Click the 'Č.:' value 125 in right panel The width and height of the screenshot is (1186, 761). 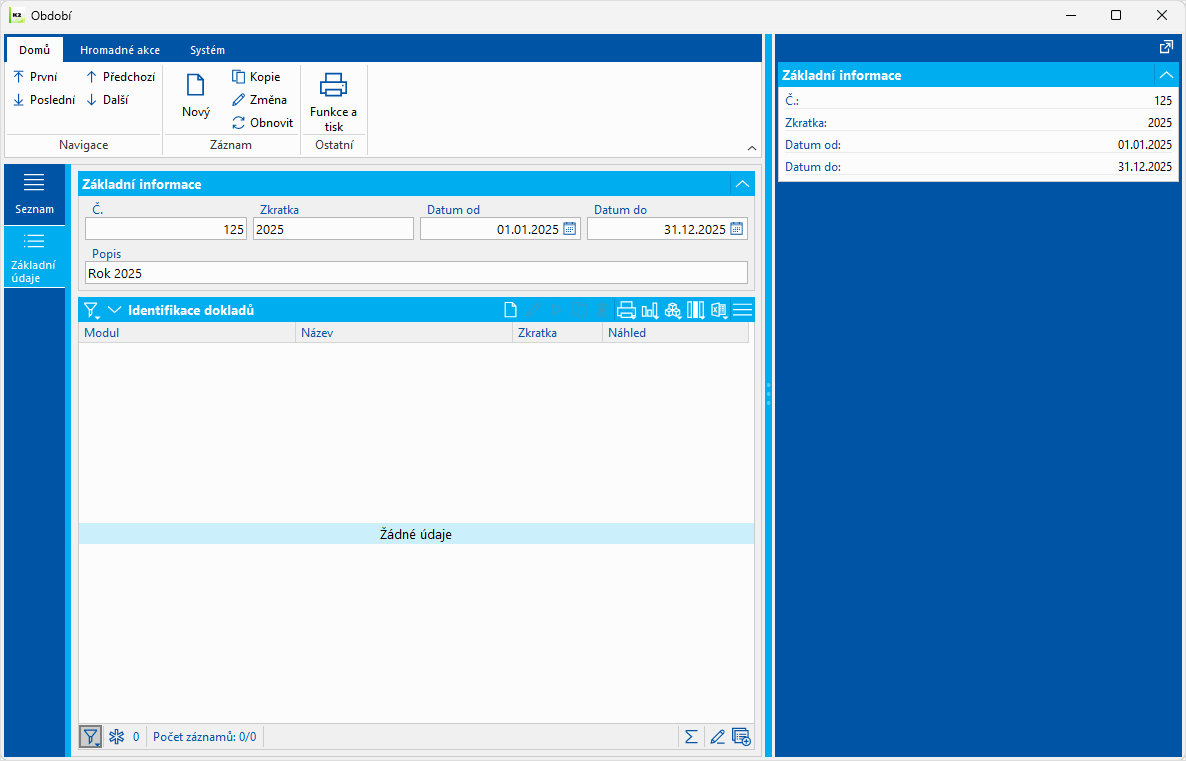point(1163,100)
